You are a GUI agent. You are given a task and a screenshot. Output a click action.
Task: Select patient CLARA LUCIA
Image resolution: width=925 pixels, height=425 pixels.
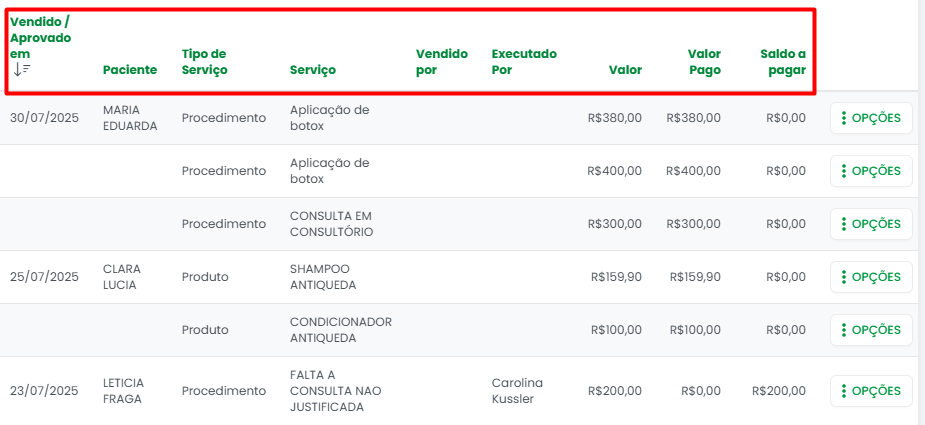coord(122,277)
